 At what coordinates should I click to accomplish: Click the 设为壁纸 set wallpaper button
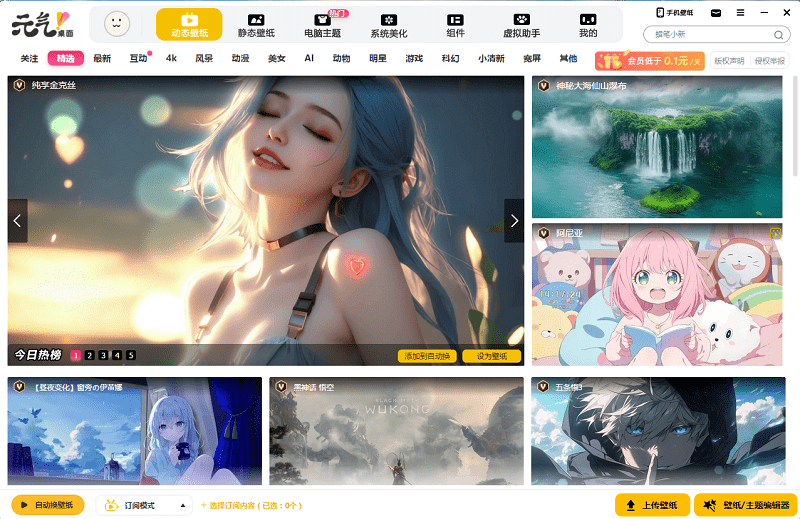coord(491,356)
